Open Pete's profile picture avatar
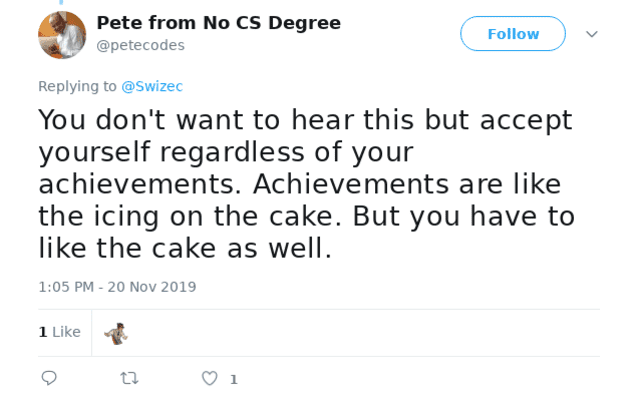This screenshot has height=418, width=640. [x=62, y=35]
